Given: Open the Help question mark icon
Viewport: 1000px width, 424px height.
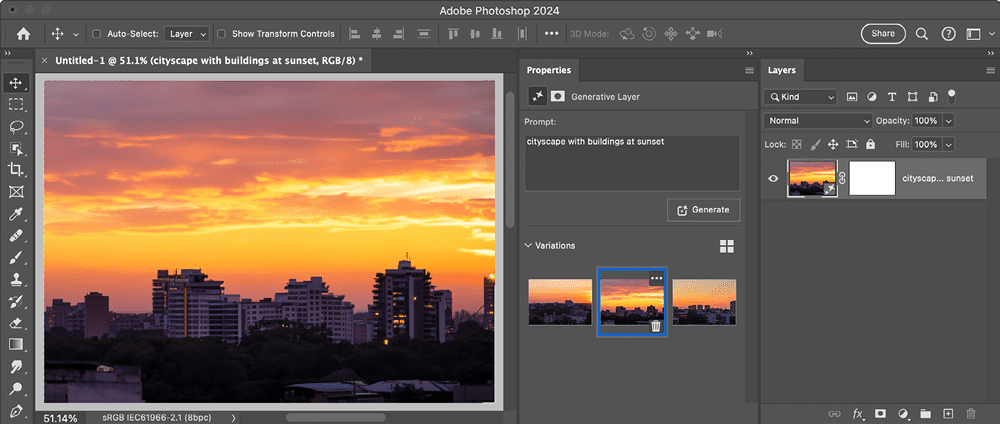Looking at the screenshot, I should tap(948, 34).
